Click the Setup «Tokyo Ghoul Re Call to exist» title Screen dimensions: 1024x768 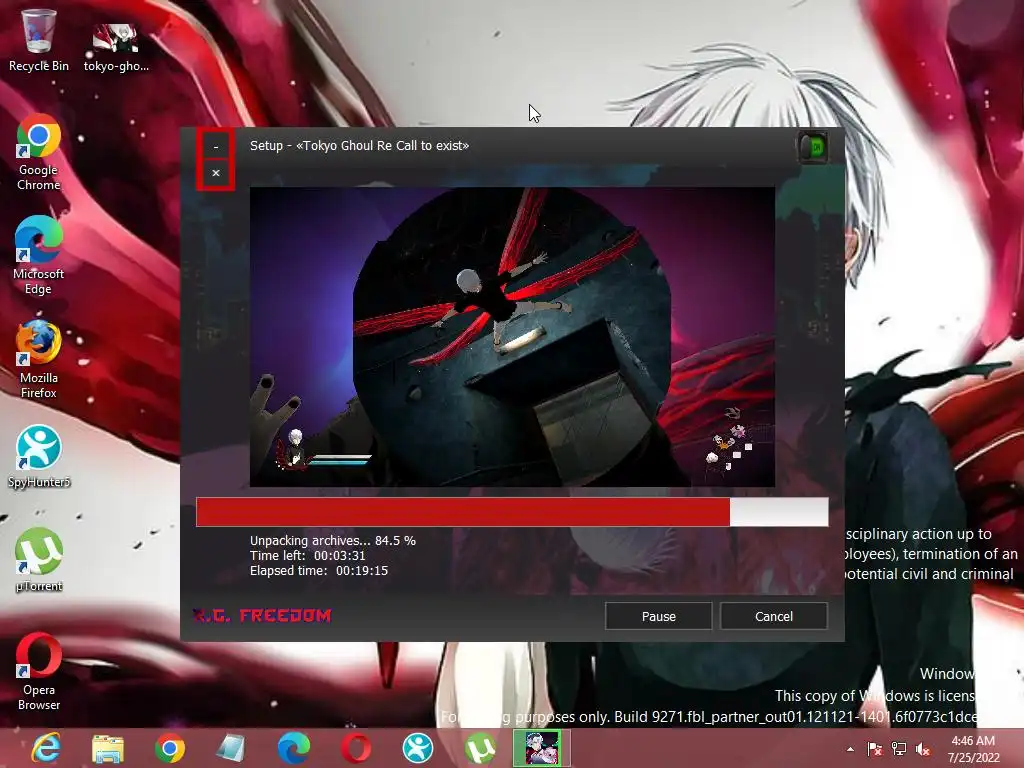pos(359,146)
